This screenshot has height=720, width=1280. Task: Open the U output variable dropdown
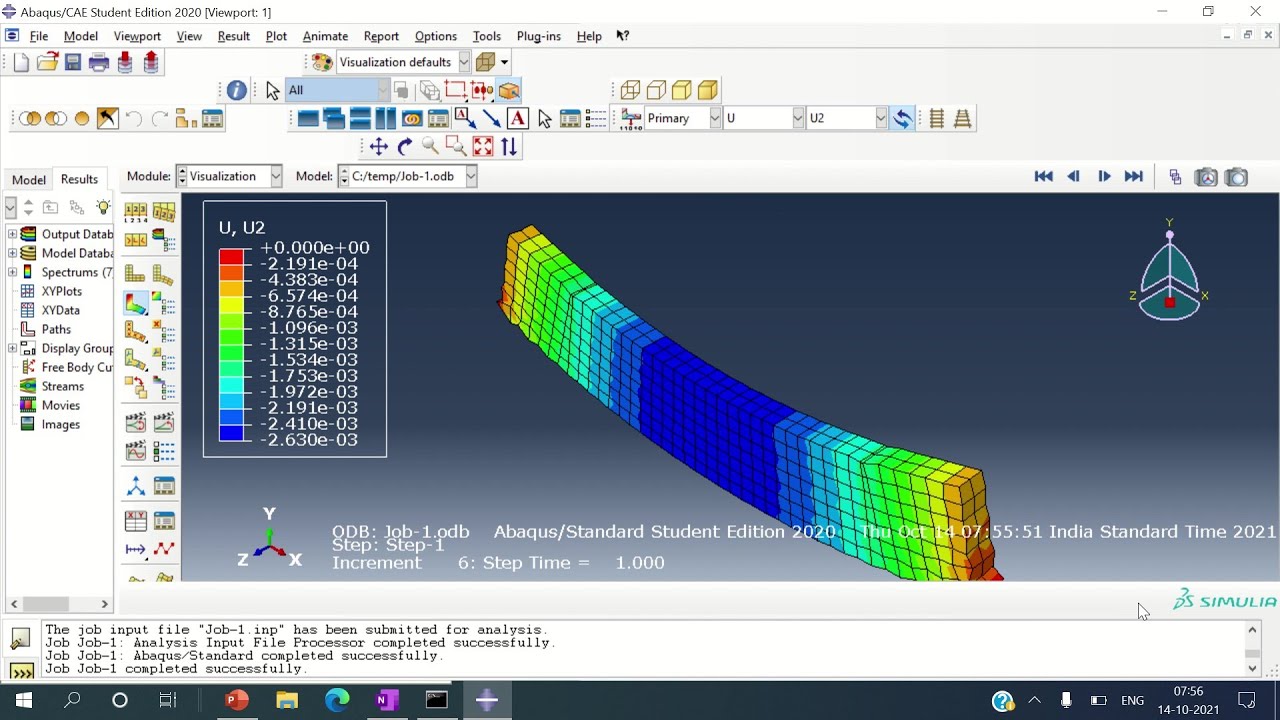798,118
